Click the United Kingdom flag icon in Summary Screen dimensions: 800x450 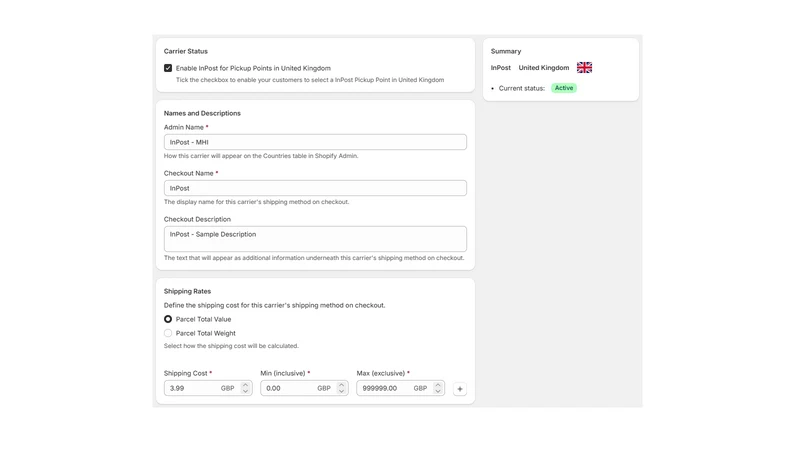(584, 67)
